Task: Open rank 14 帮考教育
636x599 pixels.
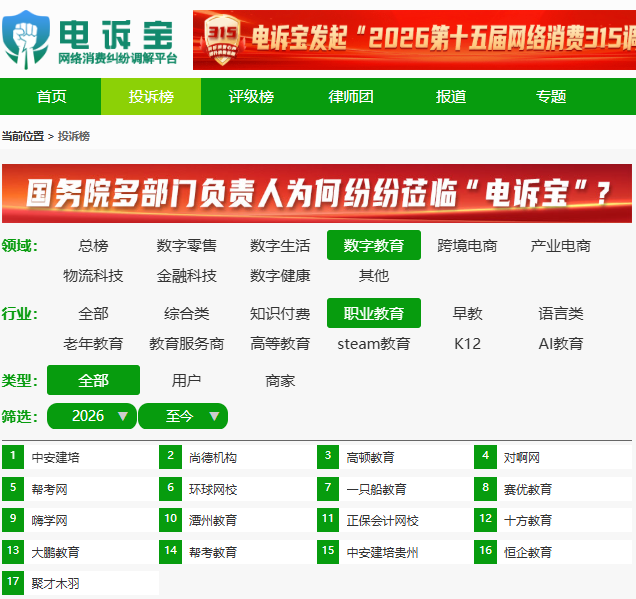Action: pos(213,552)
